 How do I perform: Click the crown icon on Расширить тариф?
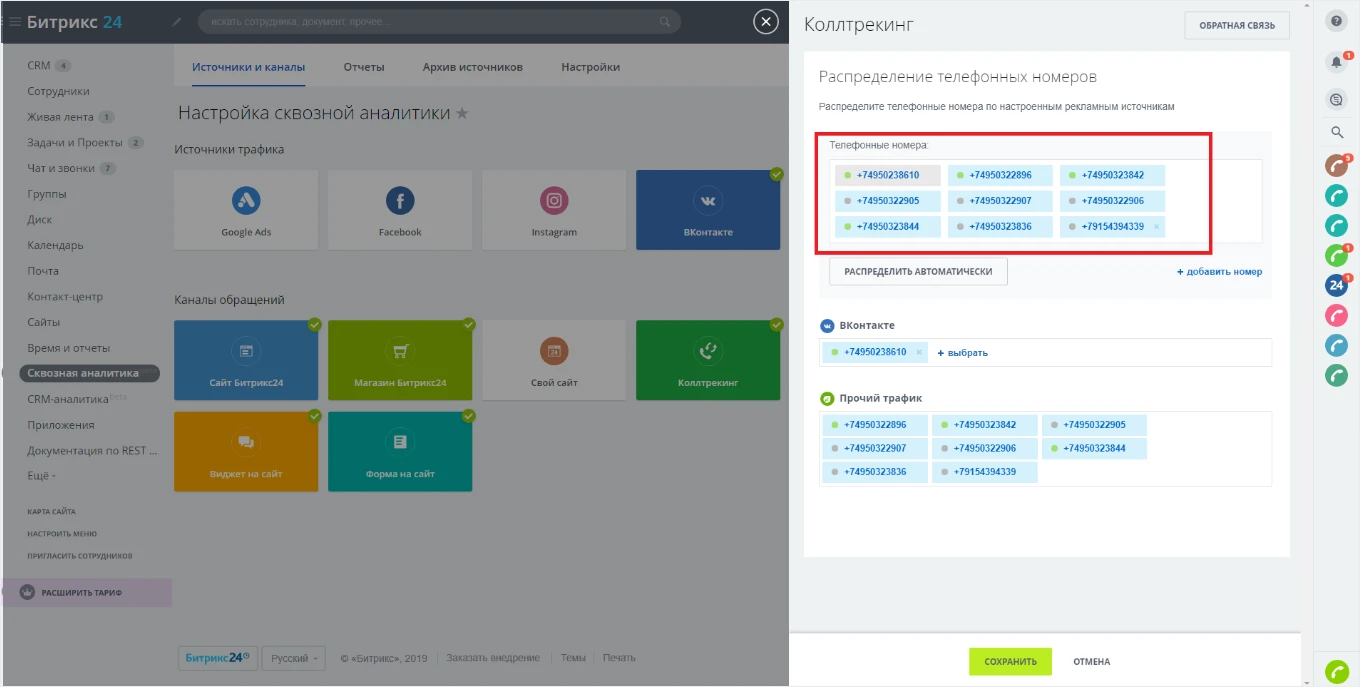coord(27,592)
